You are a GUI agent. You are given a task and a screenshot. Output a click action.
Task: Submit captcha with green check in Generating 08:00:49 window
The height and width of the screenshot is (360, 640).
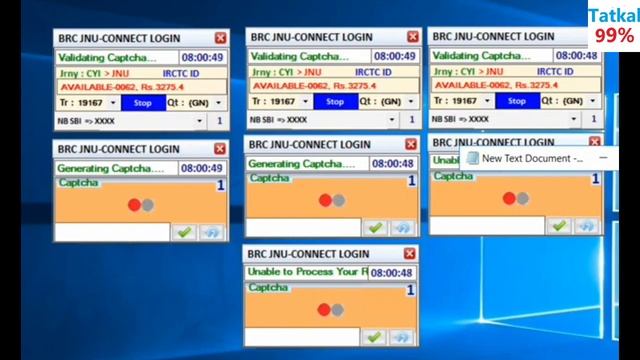tap(184, 232)
